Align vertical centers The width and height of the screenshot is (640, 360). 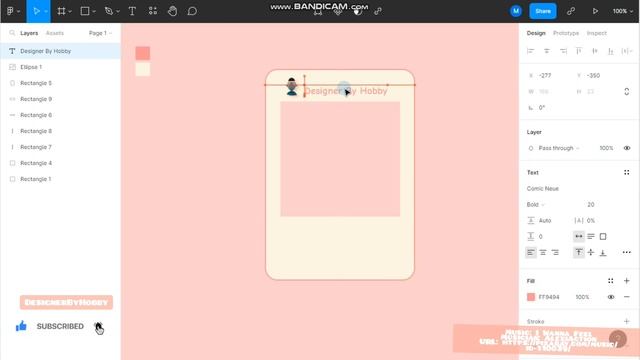(595, 51)
